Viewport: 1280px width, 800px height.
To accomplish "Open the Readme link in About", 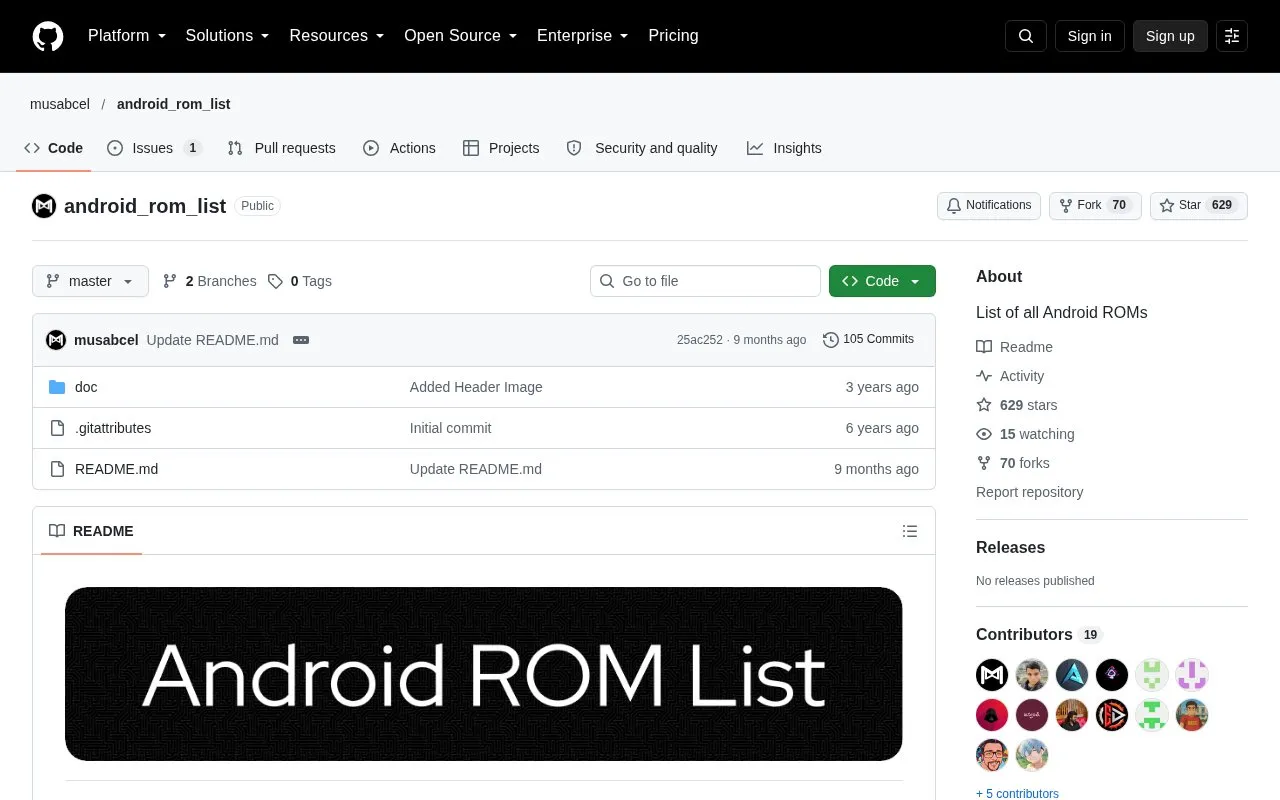I will click(1014, 347).
